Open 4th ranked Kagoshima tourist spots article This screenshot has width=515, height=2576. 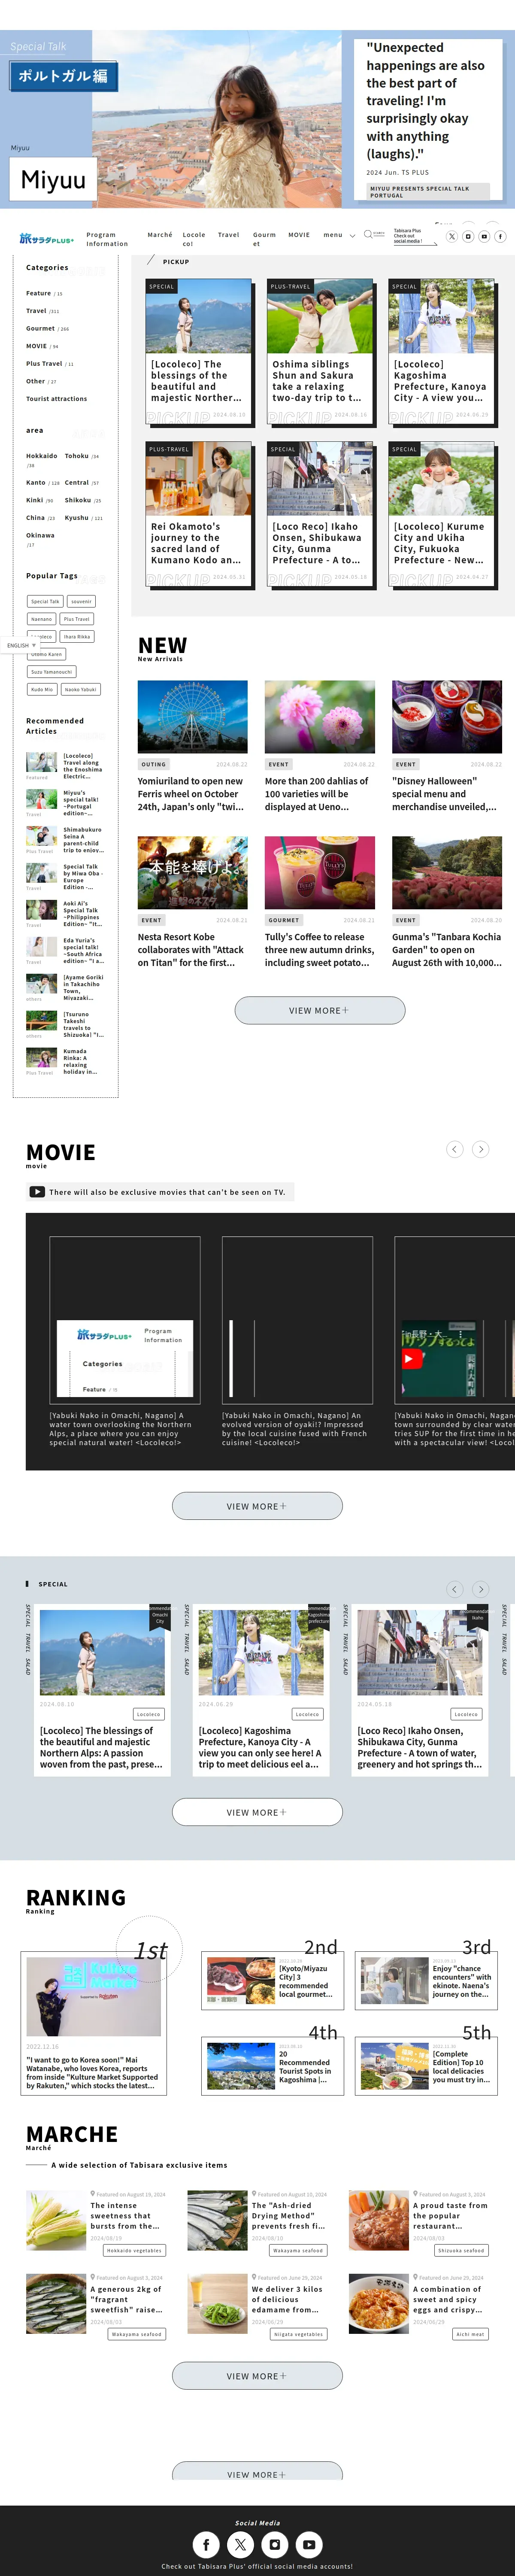point(273,2065)
